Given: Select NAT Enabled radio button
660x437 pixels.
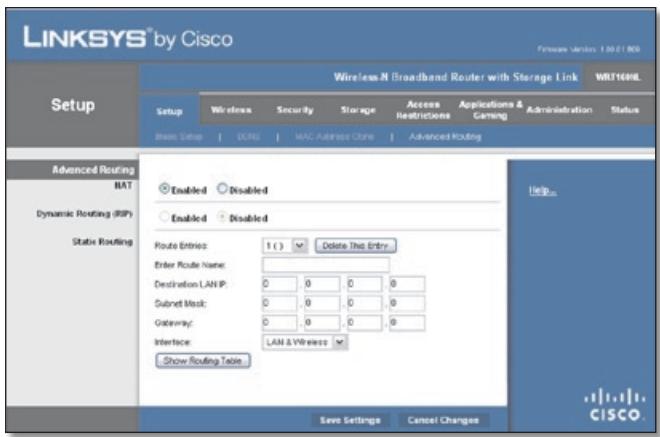Looking at the screenshot, I should click(x=164, y=189).
